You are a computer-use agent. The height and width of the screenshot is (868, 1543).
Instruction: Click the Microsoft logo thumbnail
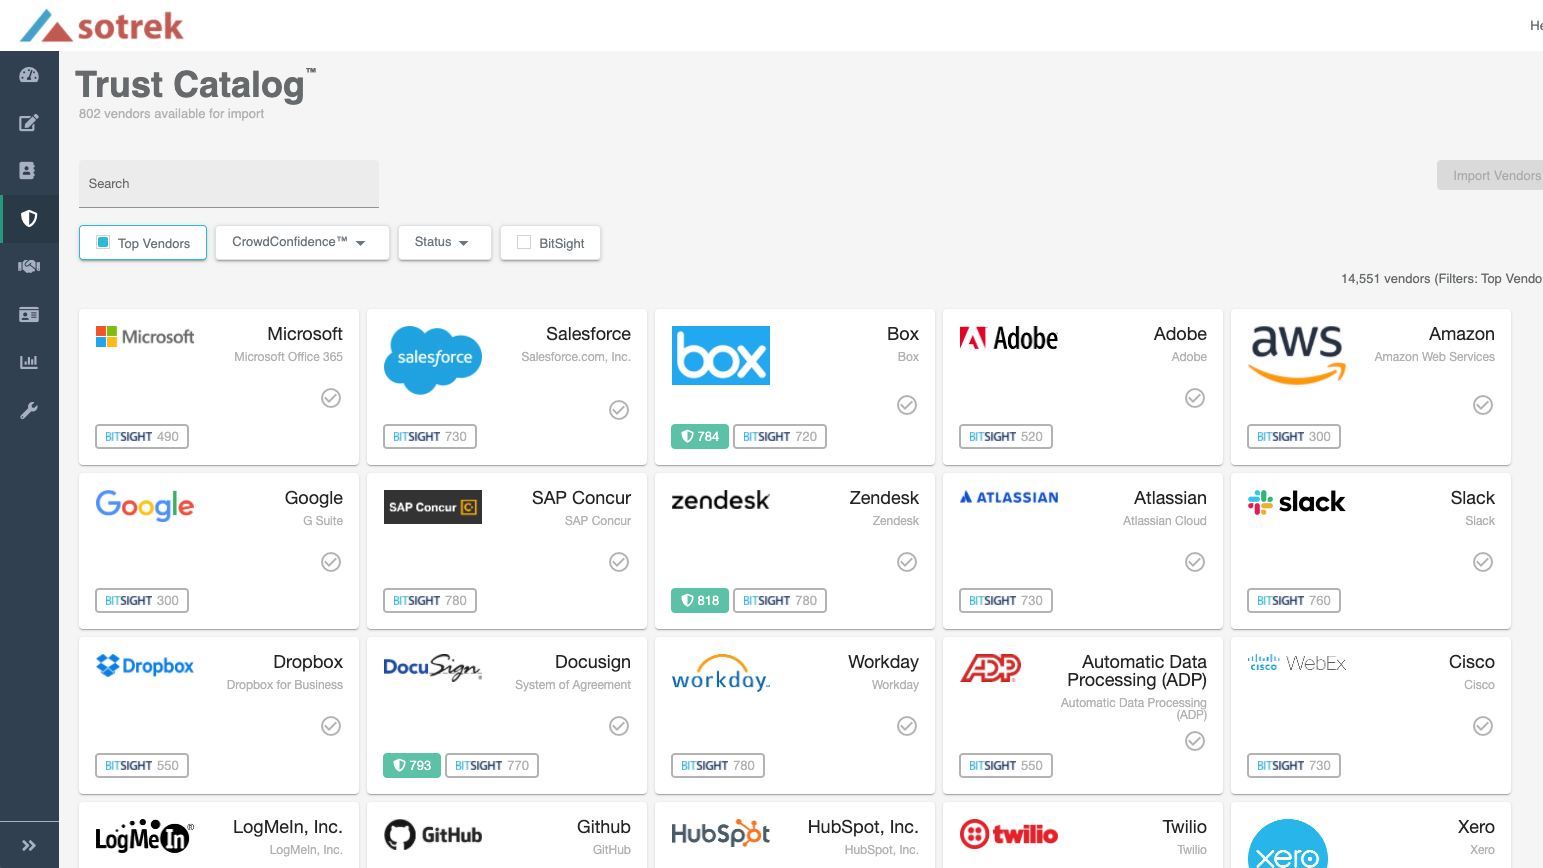[145, 337]
